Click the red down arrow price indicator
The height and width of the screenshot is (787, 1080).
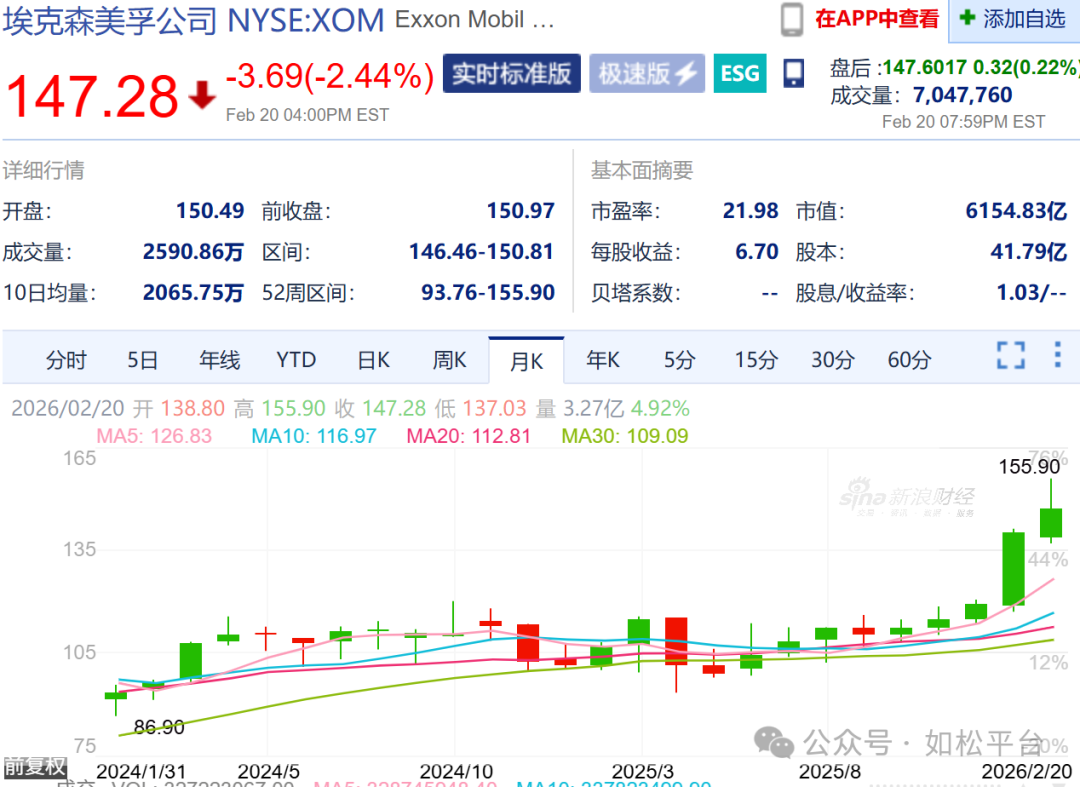(x=203, y=95)
